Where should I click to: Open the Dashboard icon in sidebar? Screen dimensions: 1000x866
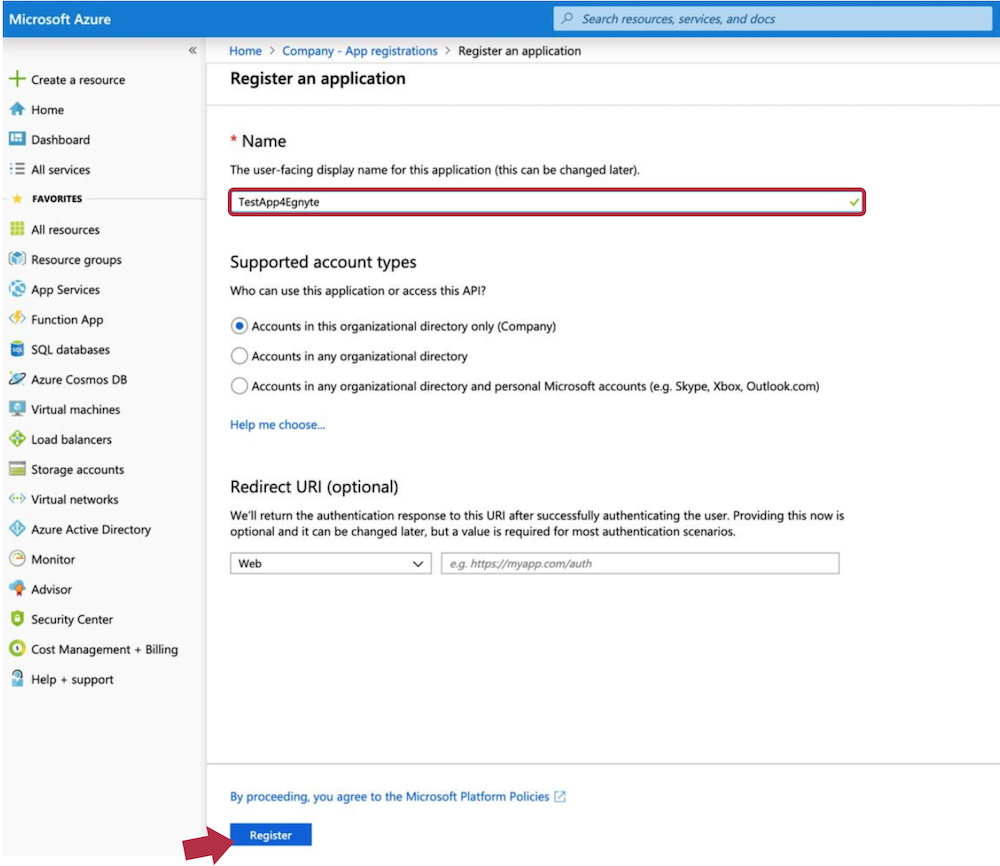tap(17, 139)
